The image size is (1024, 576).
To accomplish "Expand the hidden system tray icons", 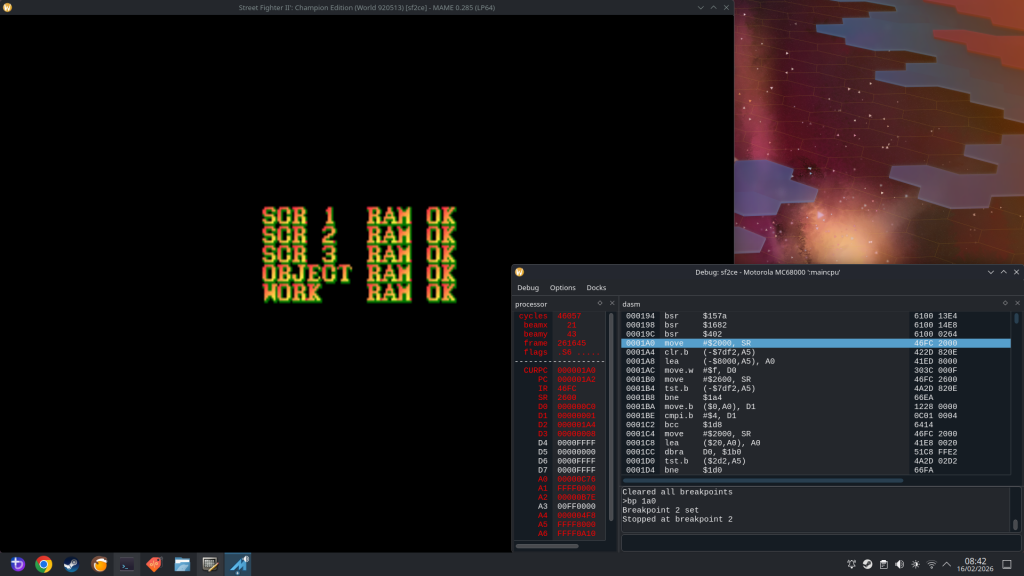I will click(x=948, y=564).
